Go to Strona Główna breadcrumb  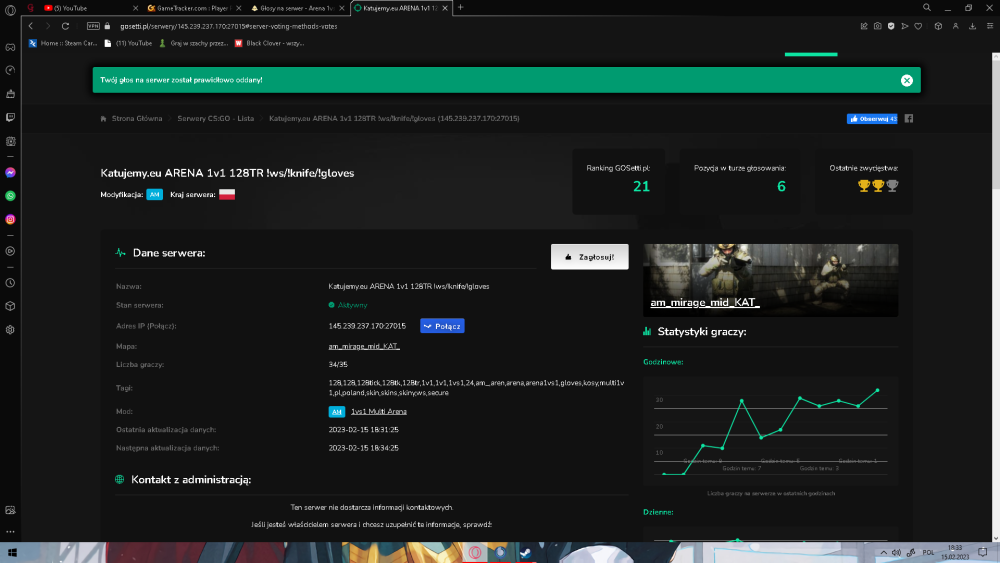click(136, 119)
